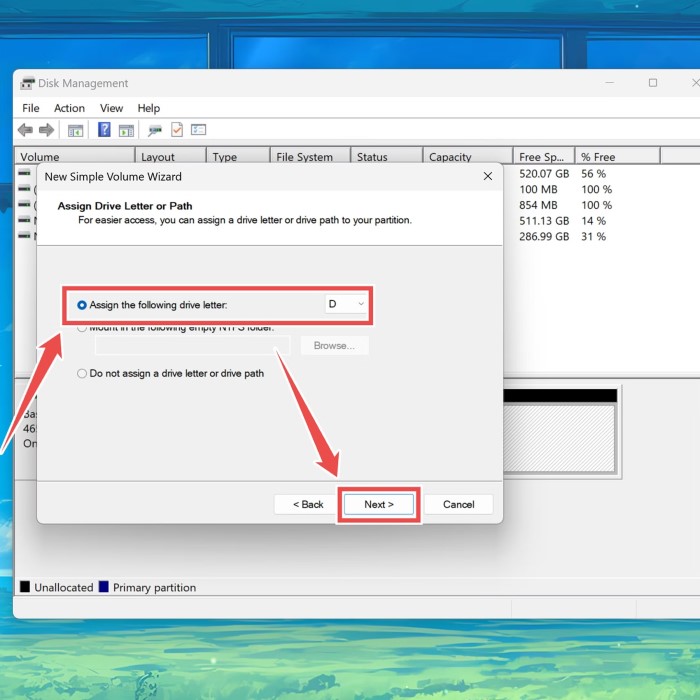Click the Back arrow toolbar icon
The image size is (700, 700).
click(25, 130)
